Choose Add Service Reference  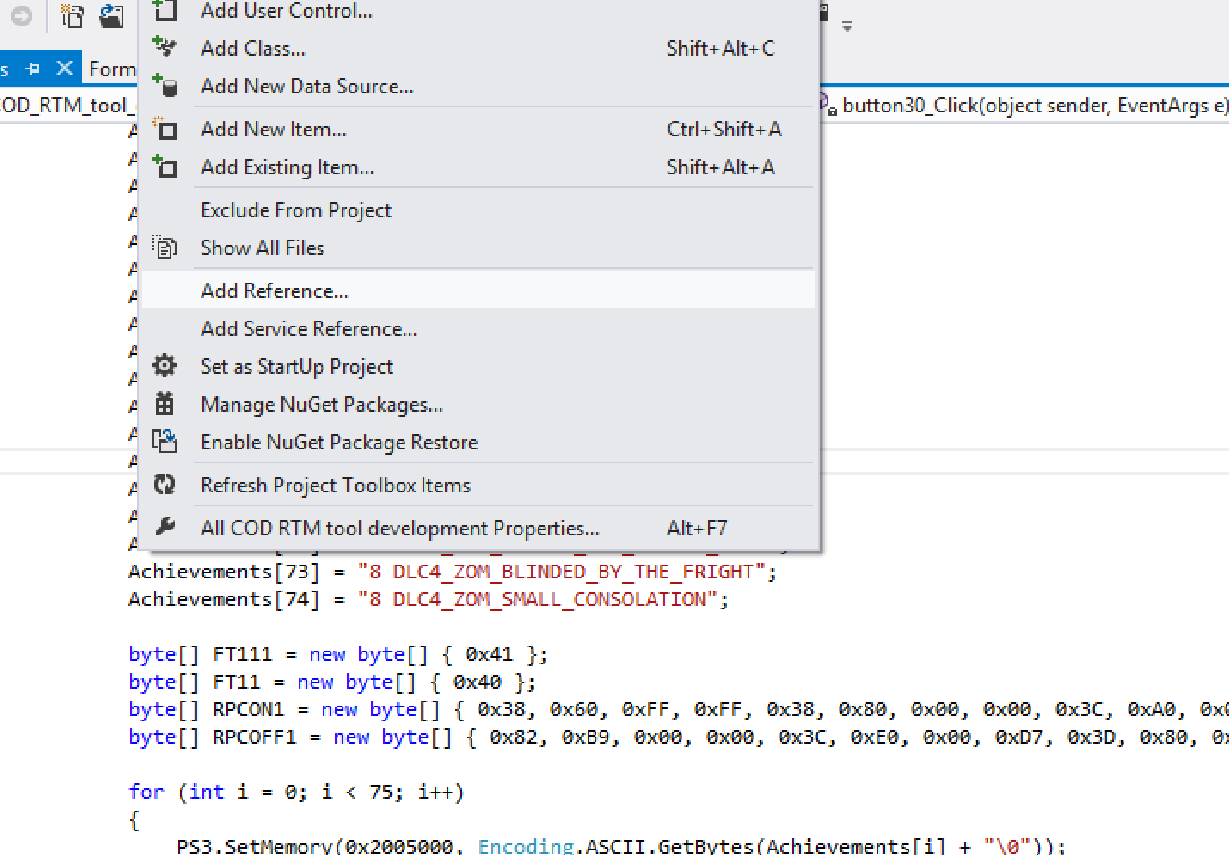click(478, 329)
